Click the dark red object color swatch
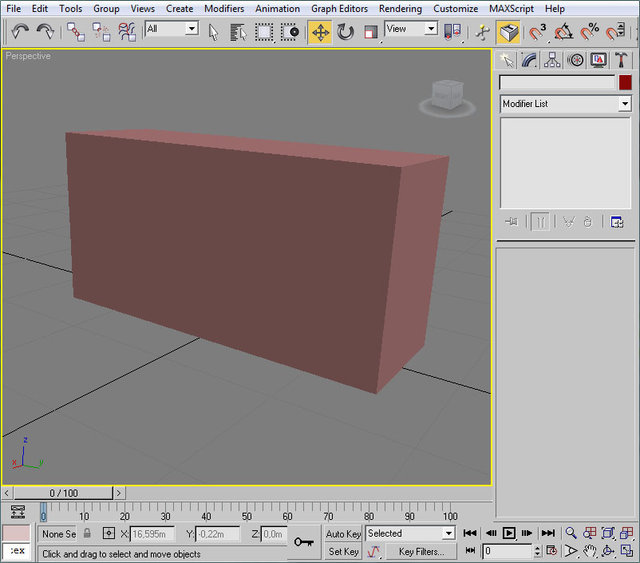The image size is (640, 563). pyautogui.click(x=625, y=83)
